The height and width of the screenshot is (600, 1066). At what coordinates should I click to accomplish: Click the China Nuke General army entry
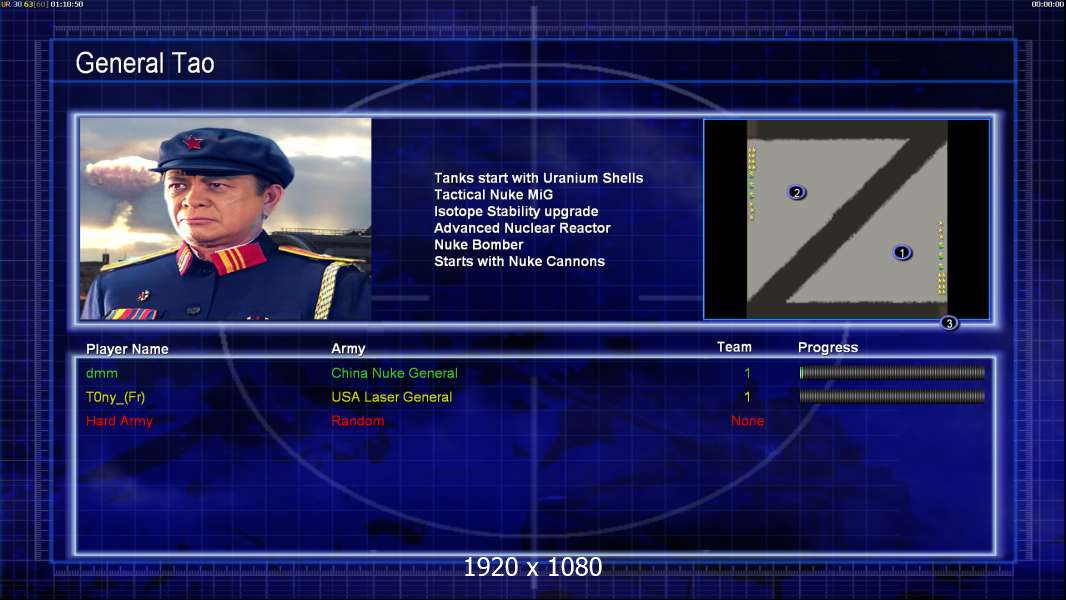[x=394, y=373]
